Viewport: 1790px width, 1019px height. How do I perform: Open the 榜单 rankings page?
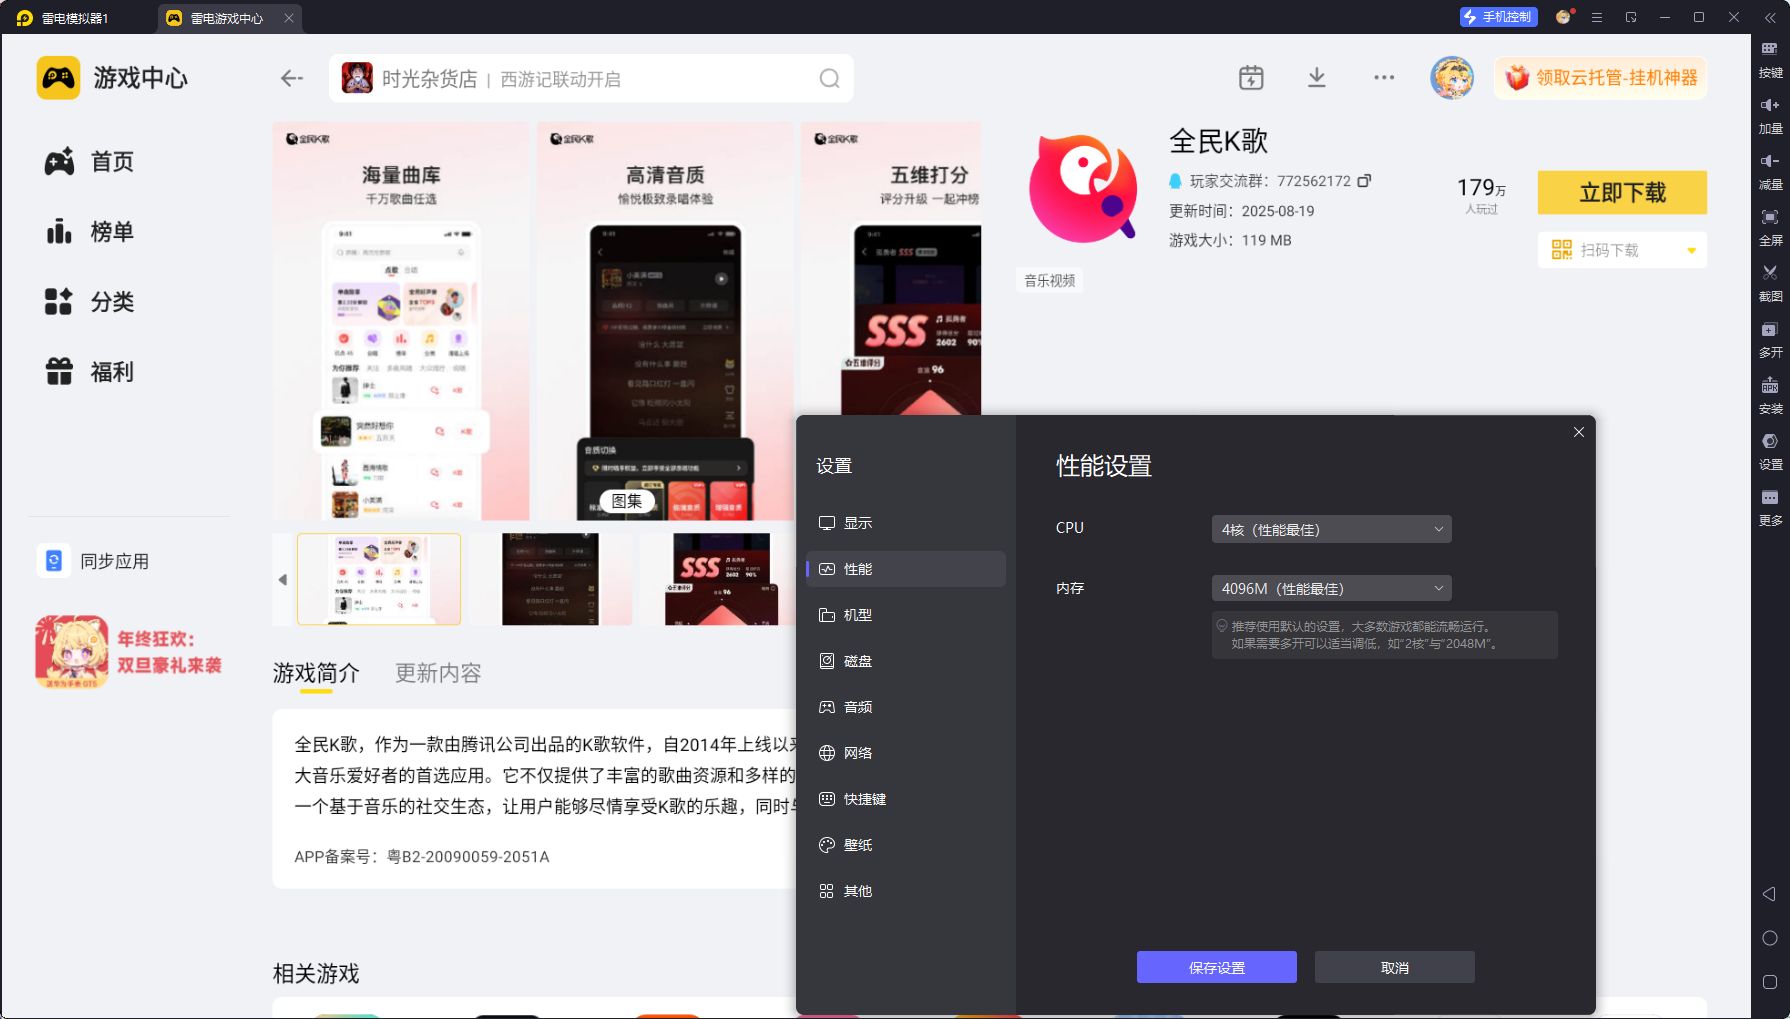(89, 232)
